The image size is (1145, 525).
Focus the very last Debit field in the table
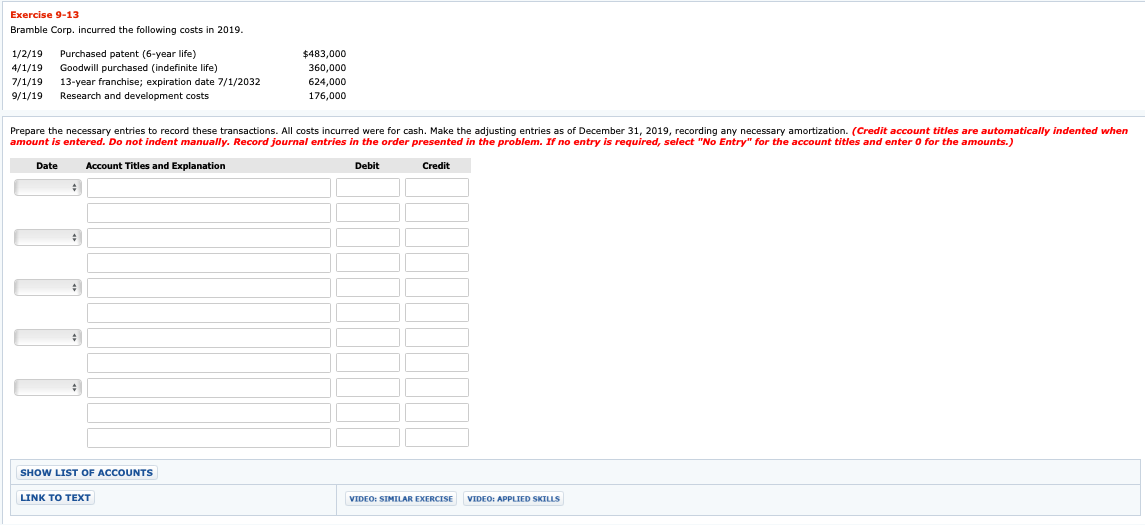tap(368, 437)
